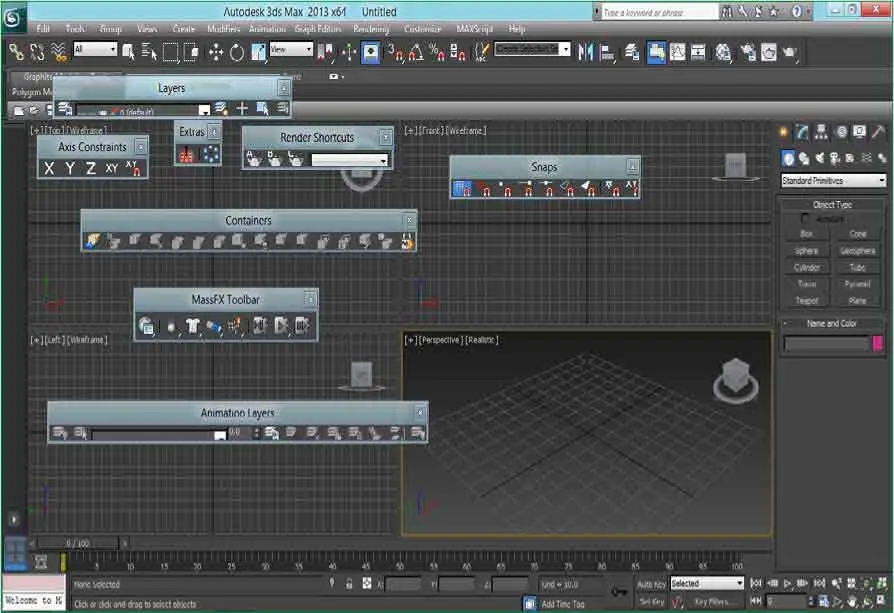Open the Modify tab in command panel
Screen dimensions: 894x613
click(802, 132)
